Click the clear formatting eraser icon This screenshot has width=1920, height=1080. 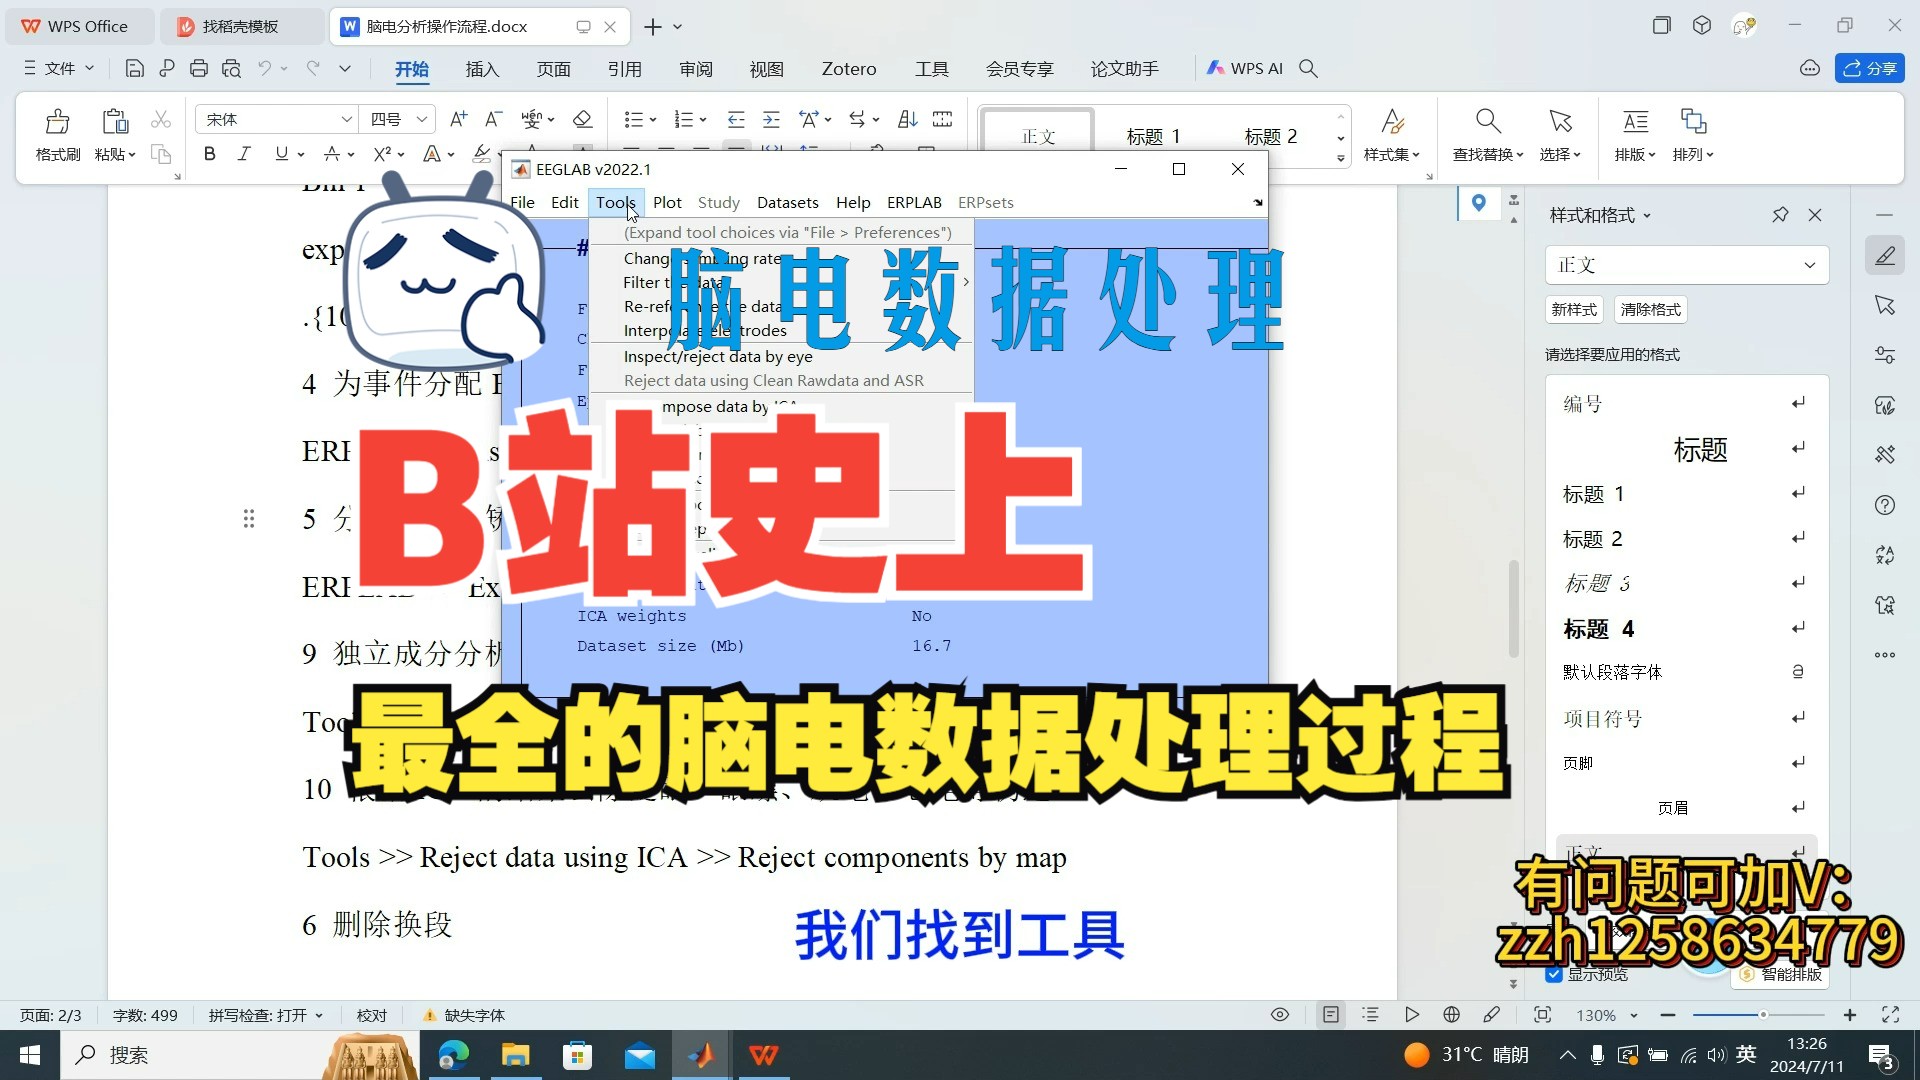pyautogui.click(x=582, y=119)
